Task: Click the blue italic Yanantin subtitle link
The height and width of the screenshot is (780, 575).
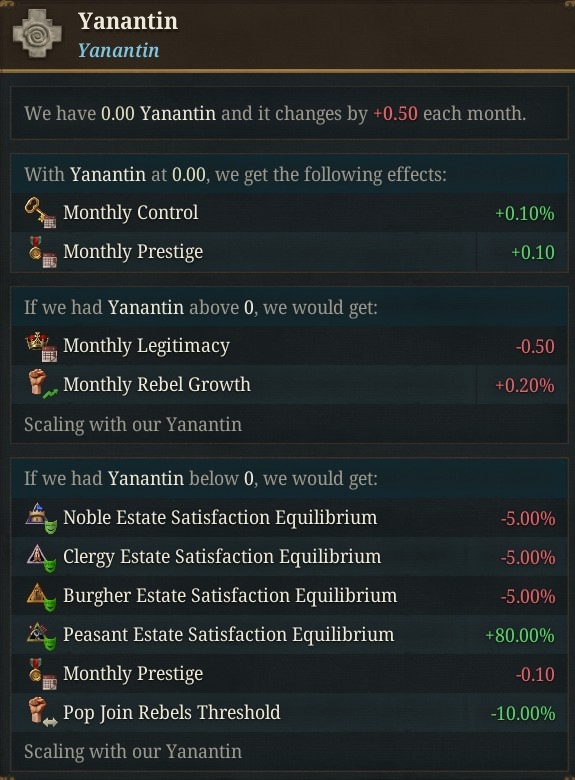Action: (x=118, y=50)
